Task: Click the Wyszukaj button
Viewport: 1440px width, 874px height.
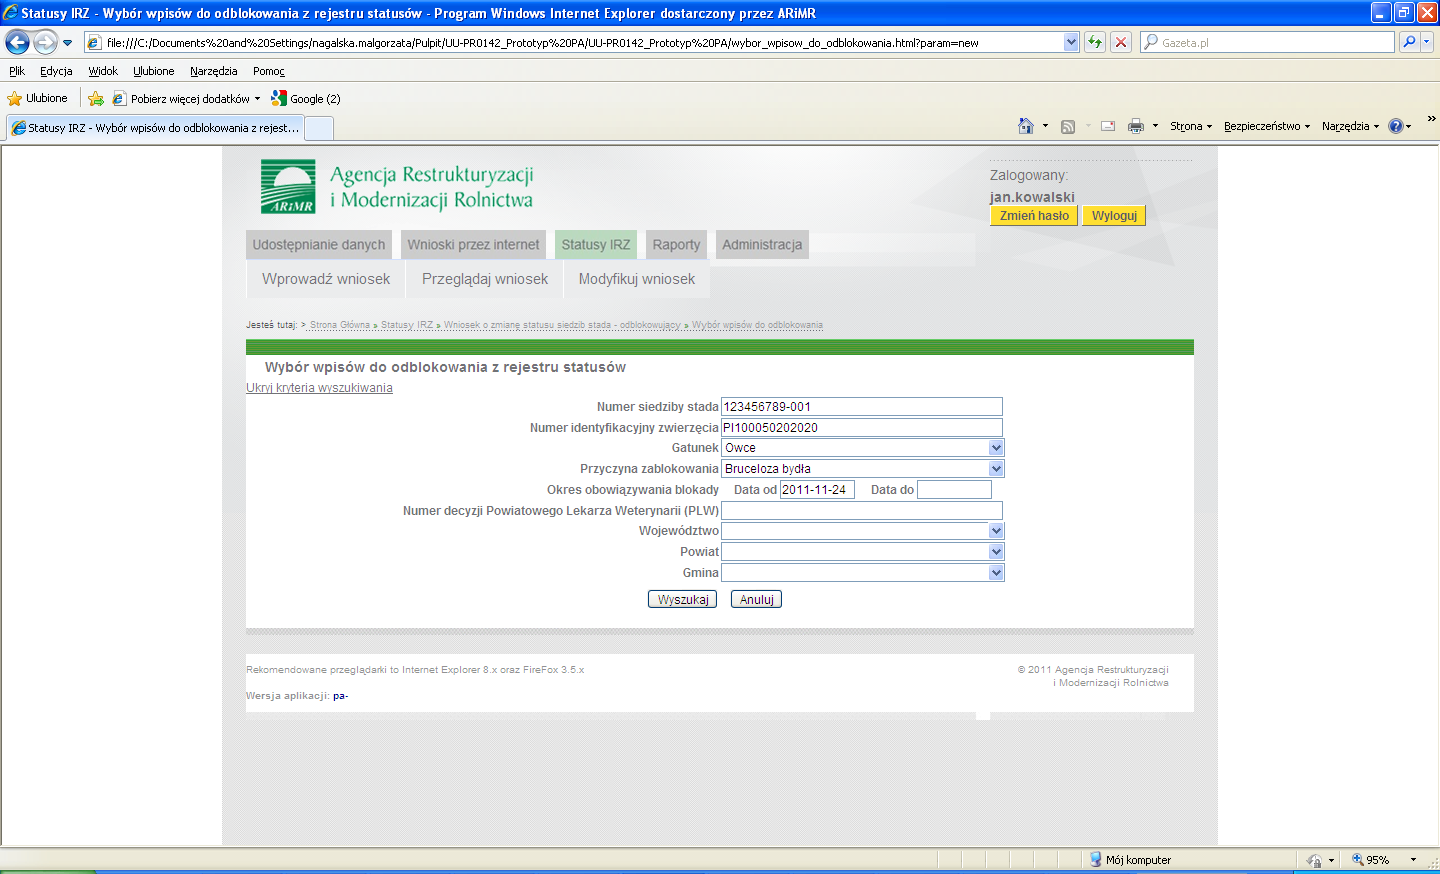Action: pos(683,600)
